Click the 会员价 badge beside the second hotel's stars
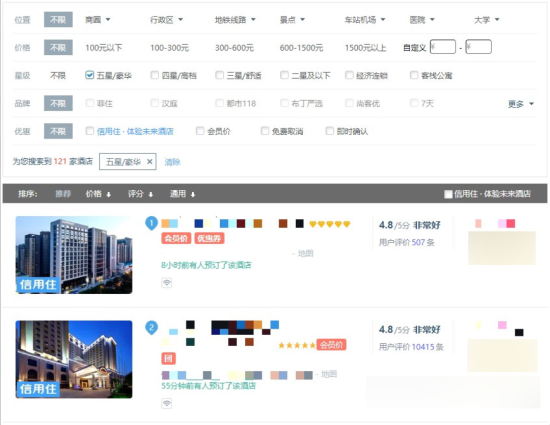550x425 pixels. tap(331, 345)
